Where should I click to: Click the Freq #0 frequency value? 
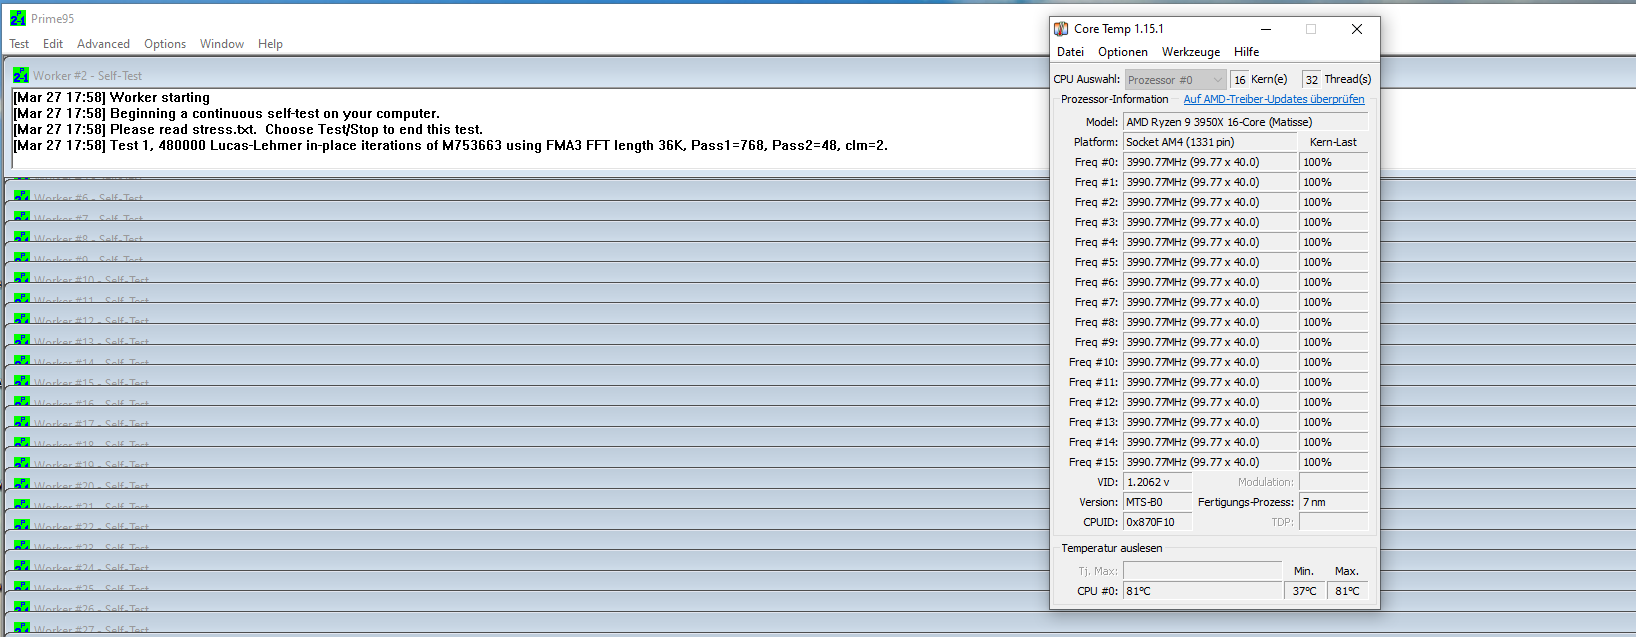tap(1210, 162)
